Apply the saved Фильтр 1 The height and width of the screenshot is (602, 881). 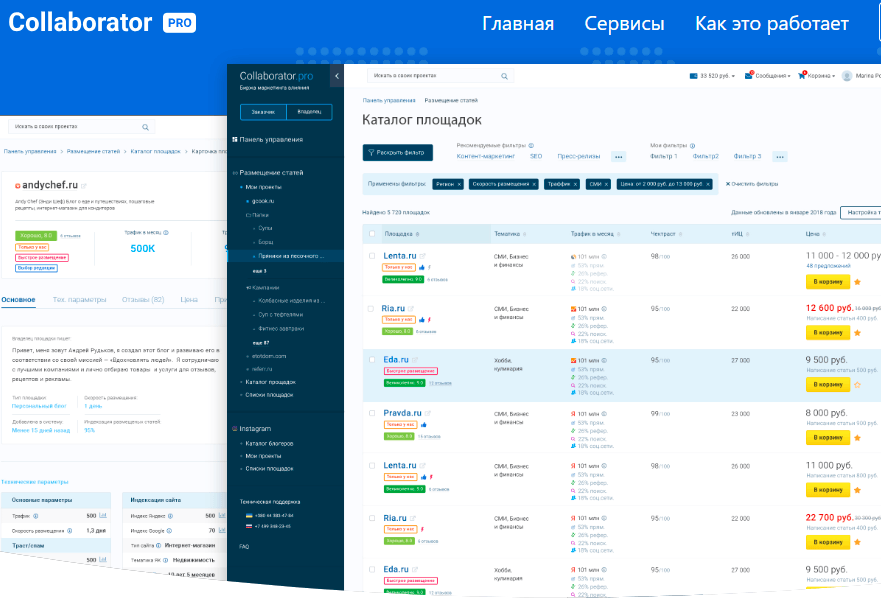[x=664, y=156]
